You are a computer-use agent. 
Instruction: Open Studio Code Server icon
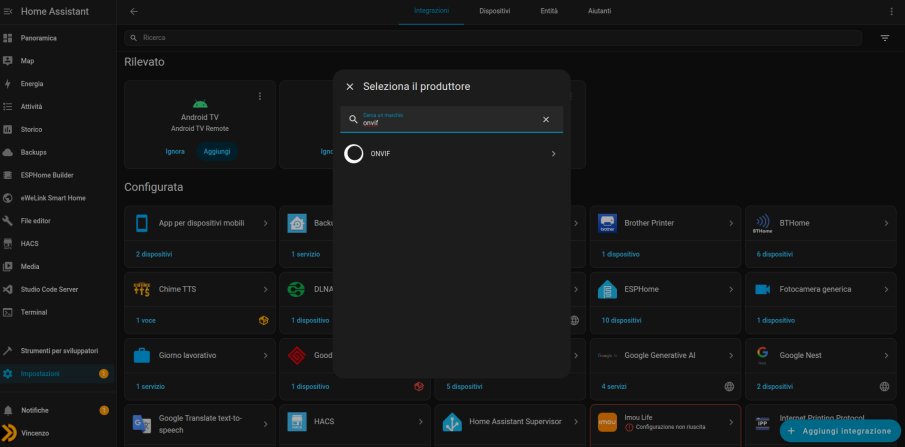click(x=8, y=289)
